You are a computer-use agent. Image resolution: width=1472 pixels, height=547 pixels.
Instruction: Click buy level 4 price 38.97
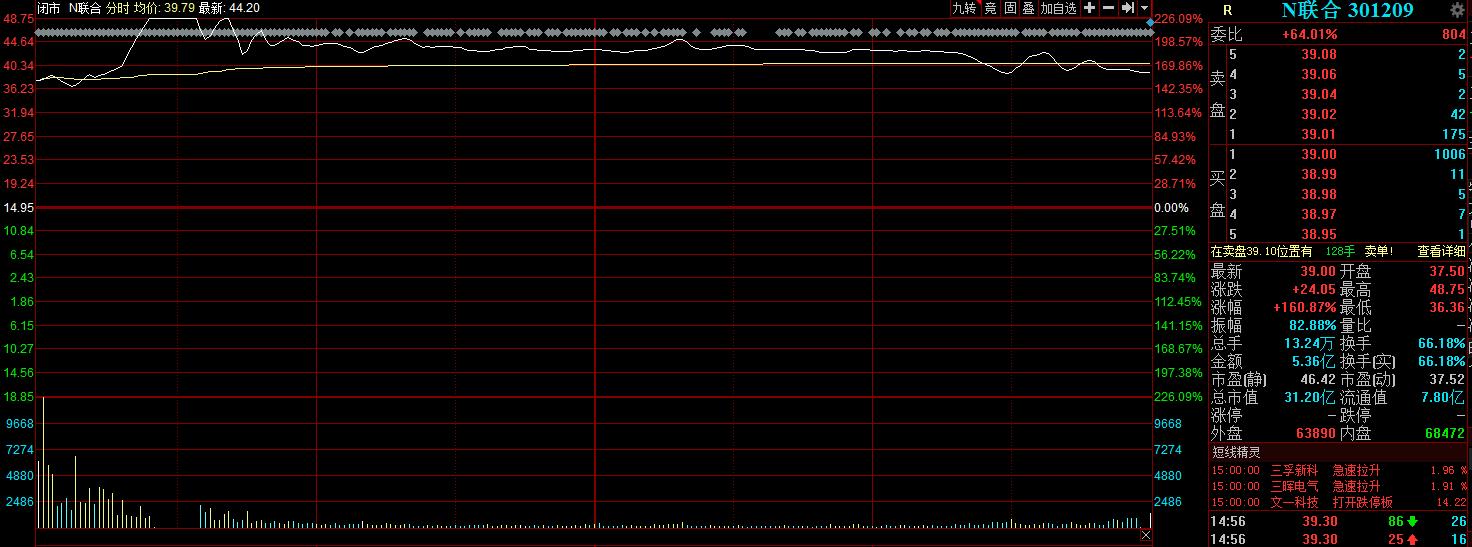pyautogui.click(x=1318, y=214)
